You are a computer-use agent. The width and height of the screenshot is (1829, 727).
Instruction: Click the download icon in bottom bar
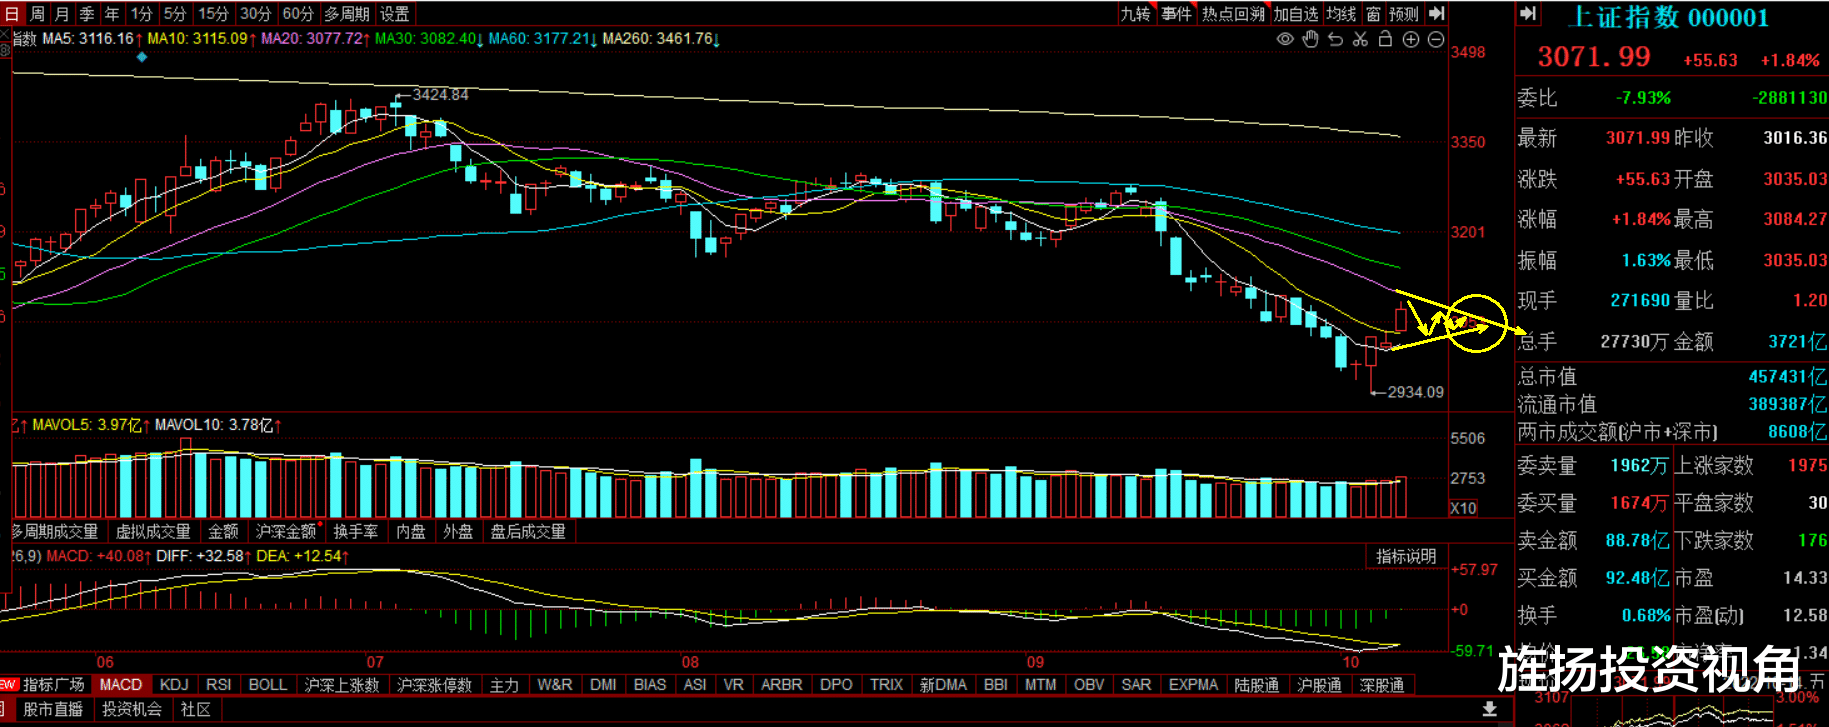click(x=1489, y=709)
